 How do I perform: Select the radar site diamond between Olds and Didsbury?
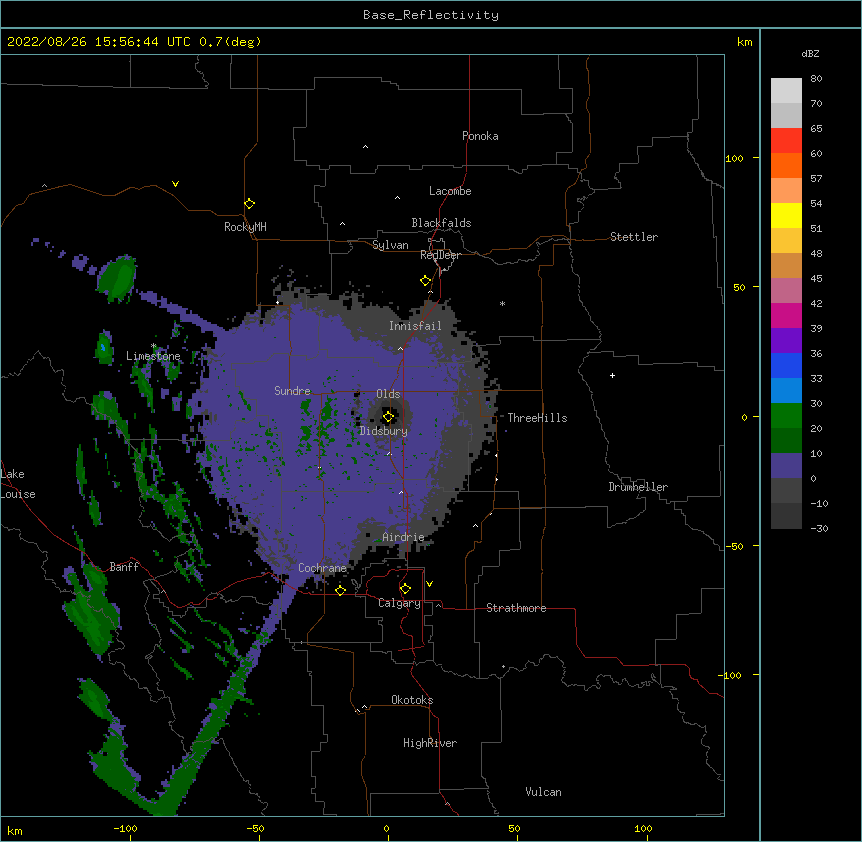coord(388,417)
